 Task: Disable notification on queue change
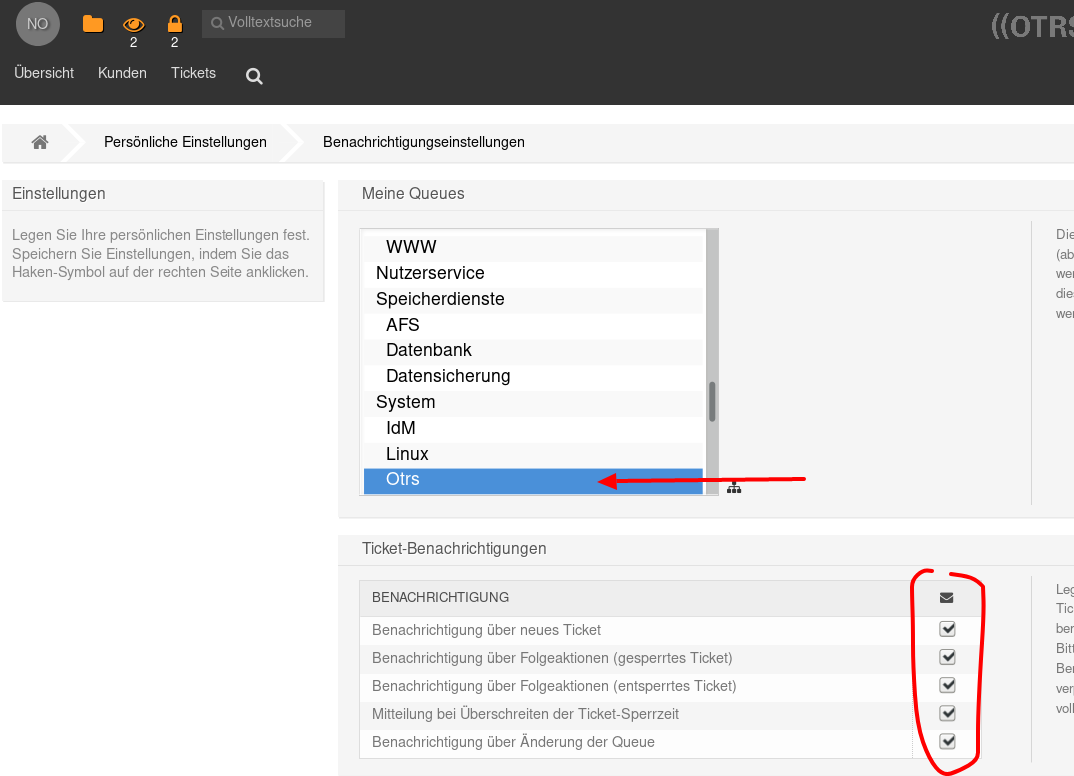947,741
